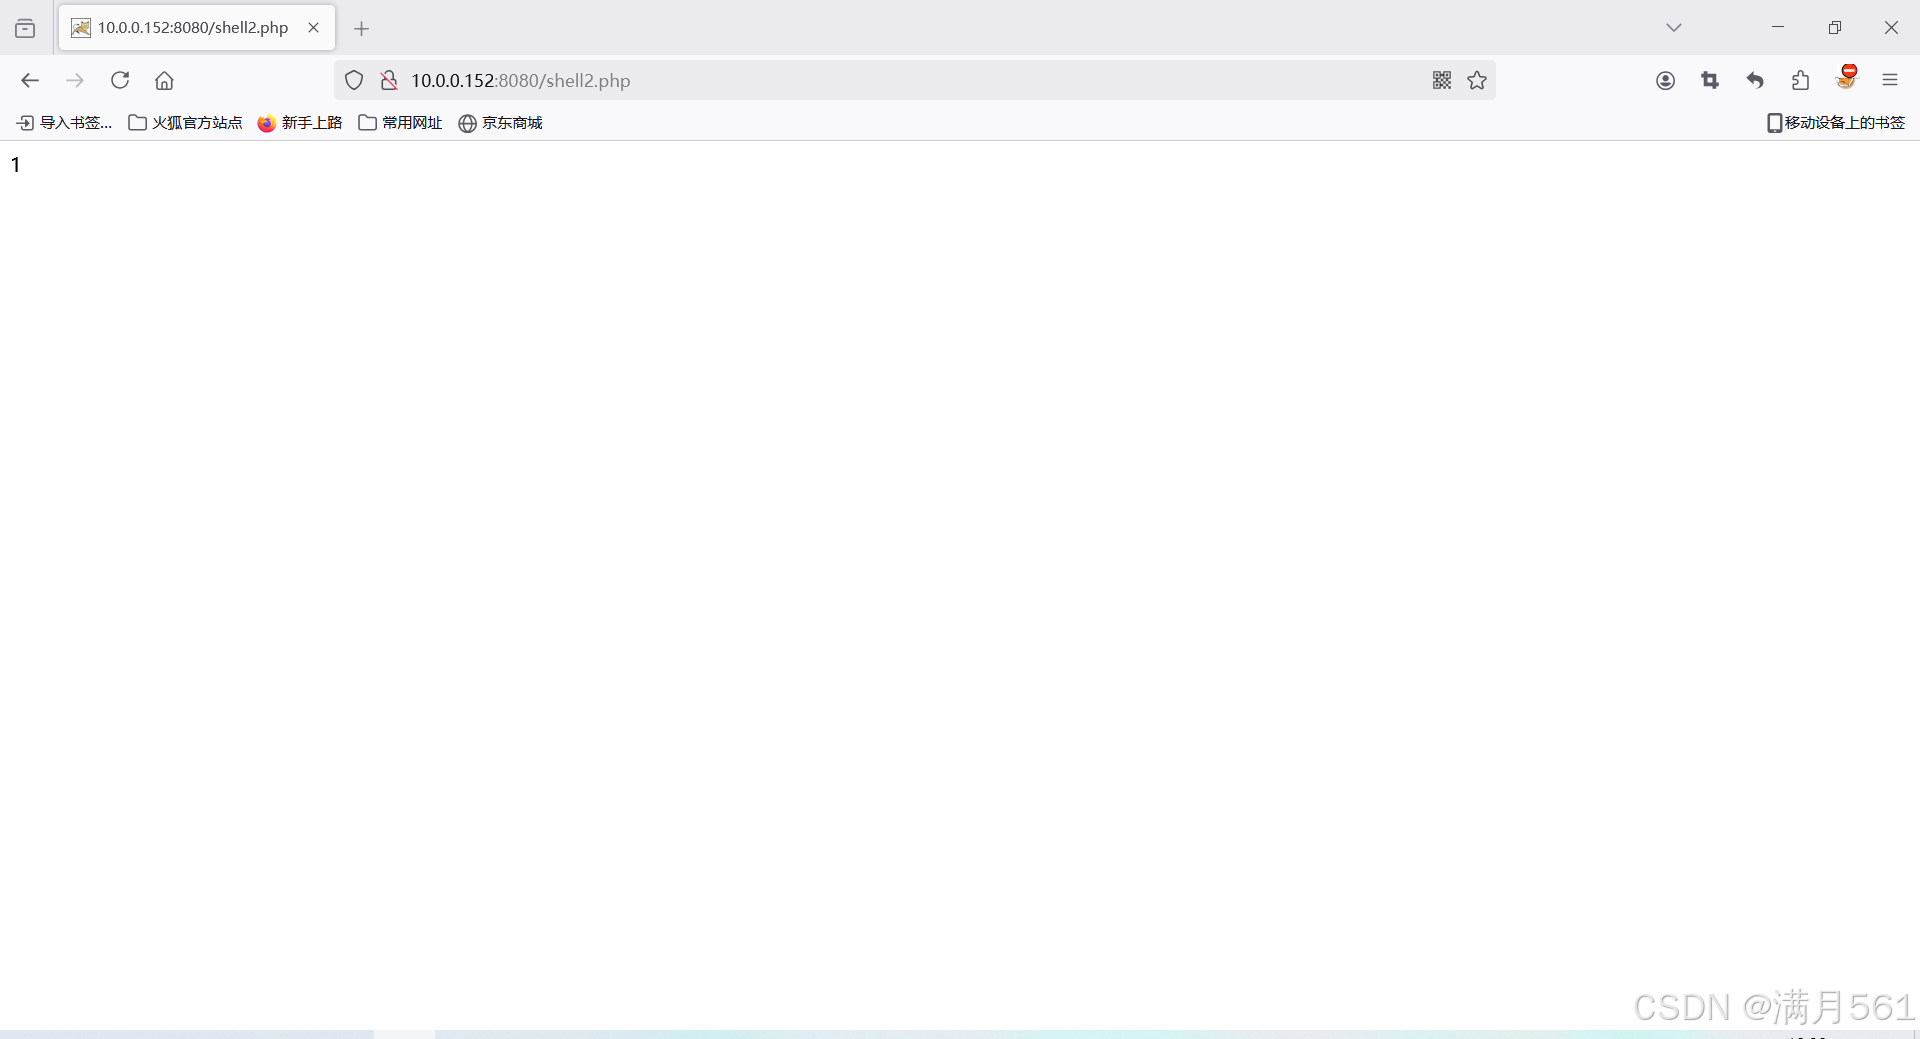Reload the shell2.php page
Screen dimensions: 1920x1039
click(x=120, y=80)
